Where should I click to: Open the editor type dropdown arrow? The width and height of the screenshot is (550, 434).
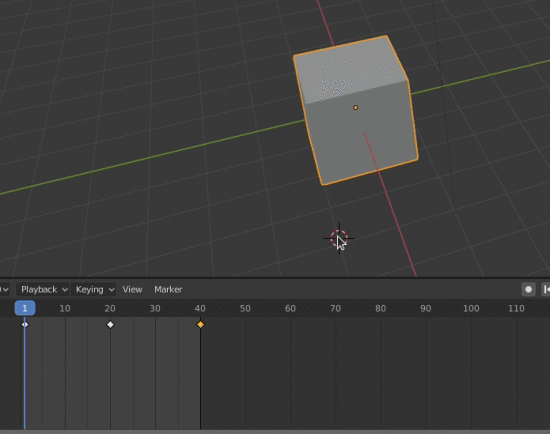coord(5,289)
